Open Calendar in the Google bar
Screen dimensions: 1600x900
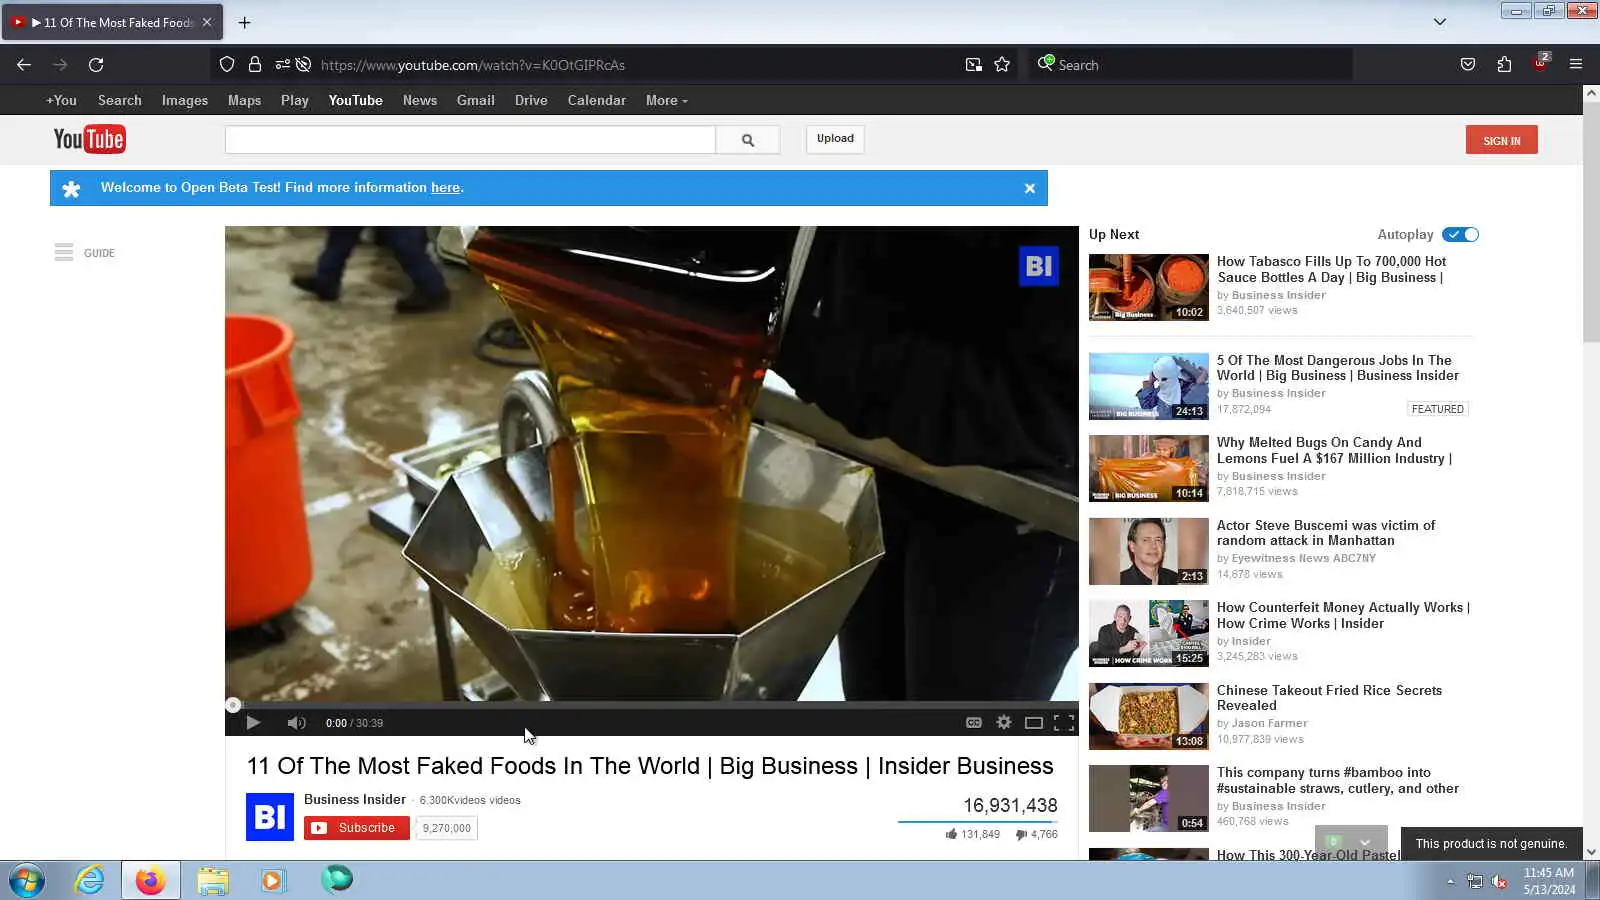(x=597, y=100)
